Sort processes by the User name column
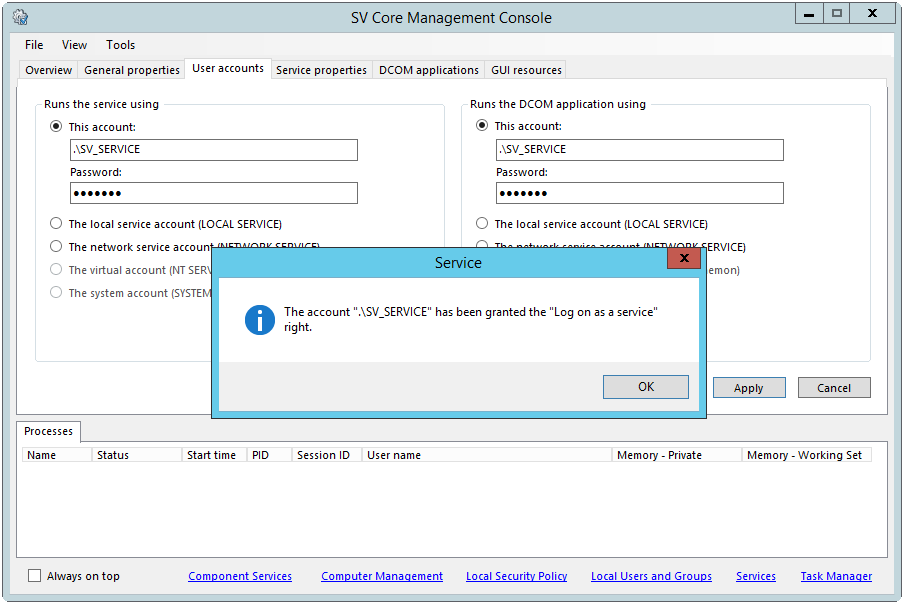 pos(487,455)
